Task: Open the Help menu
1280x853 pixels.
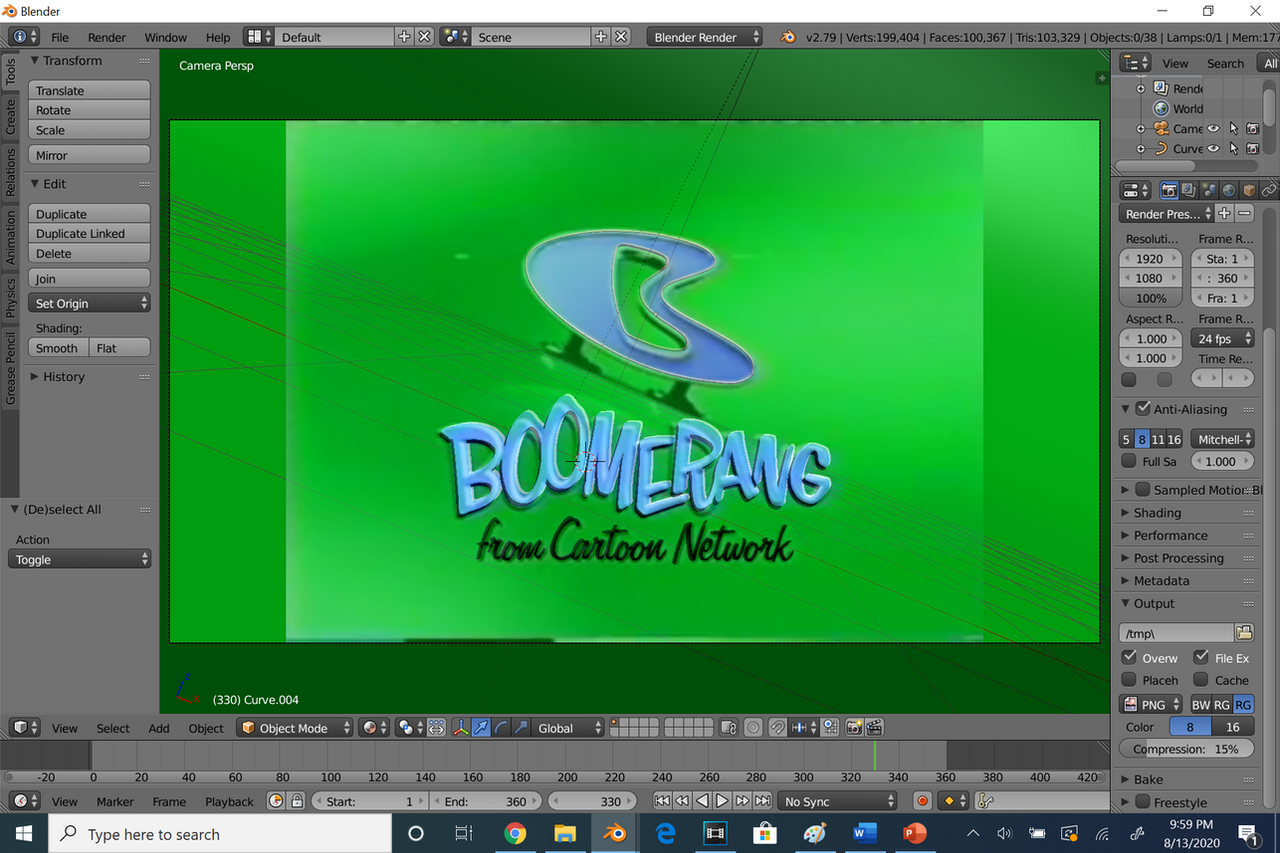Action: (218, 37)
